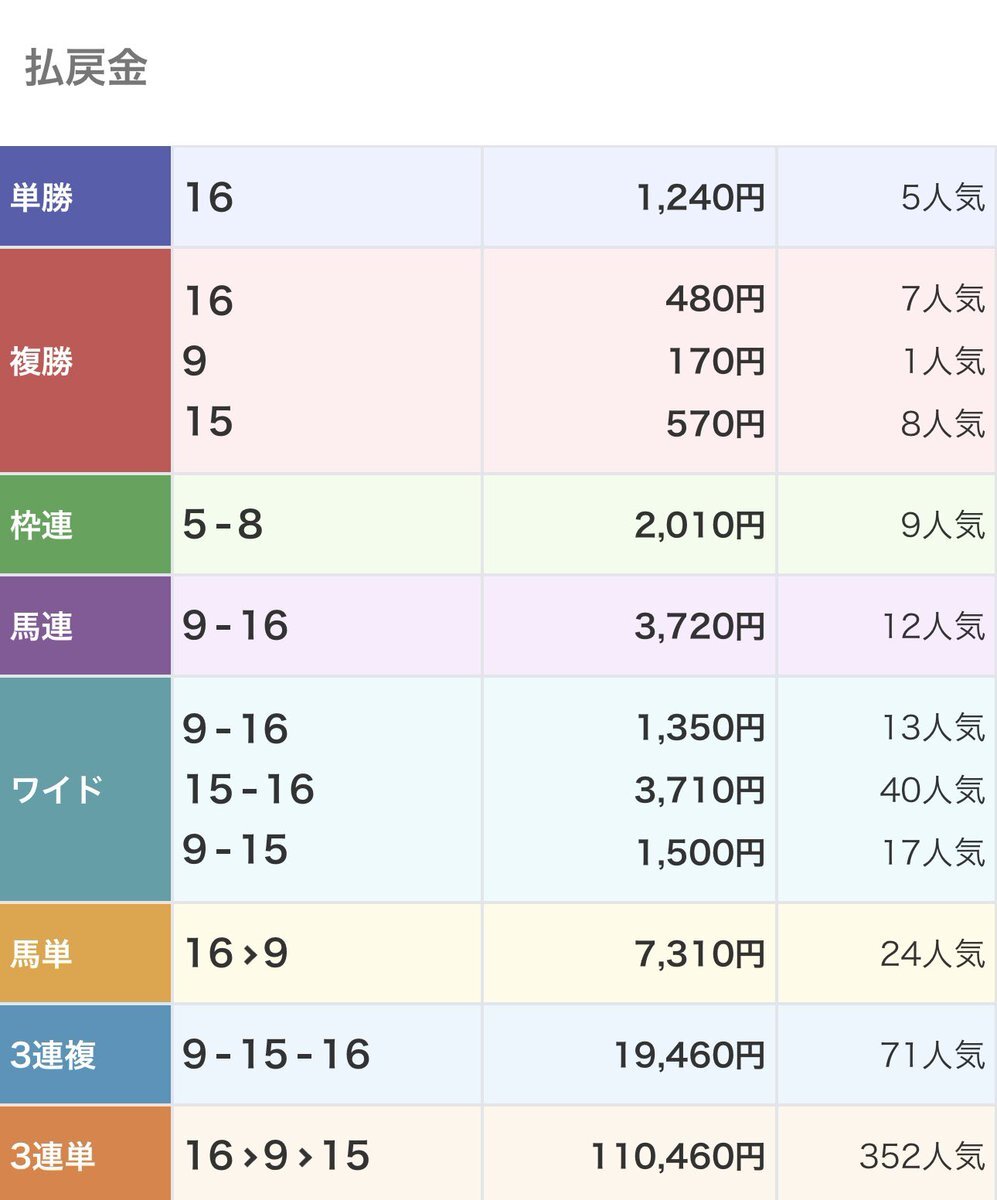
Task: Click the 9-15-16 trio combination
Action: tap(276, 1055)
